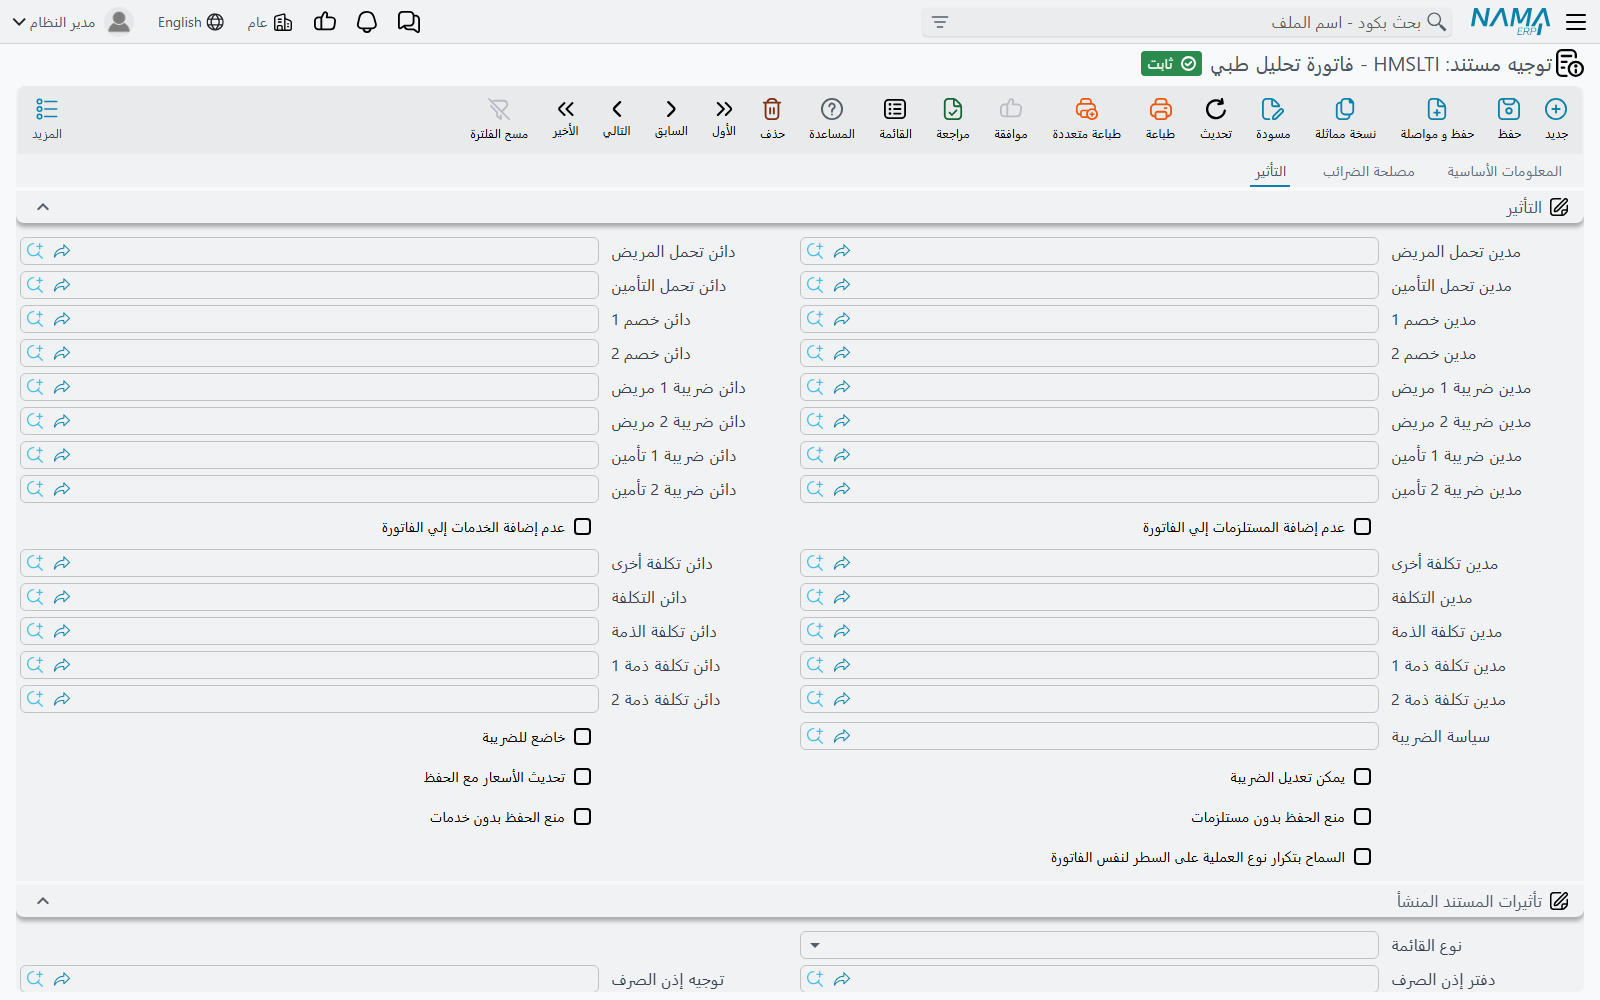1600x1000 pixels.
Task: Click the ثابت status badge
Action: [1171, 64]
